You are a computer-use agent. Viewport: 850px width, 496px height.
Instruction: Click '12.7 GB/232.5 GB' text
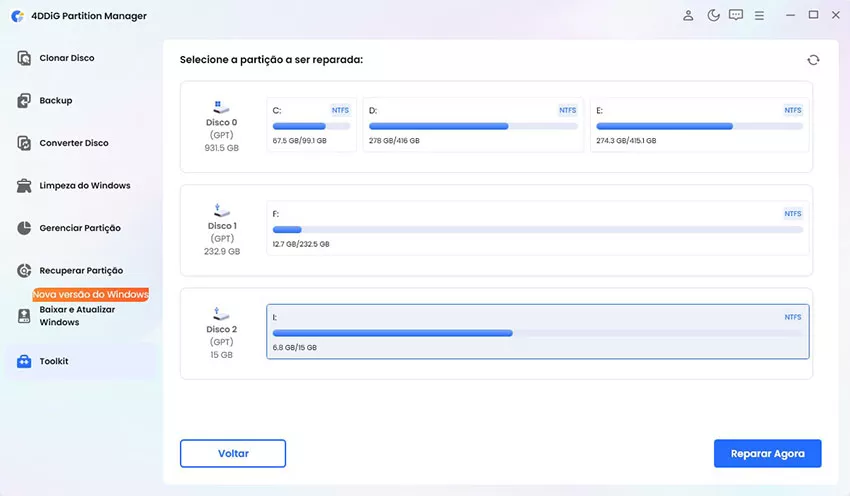coord(301,244)
